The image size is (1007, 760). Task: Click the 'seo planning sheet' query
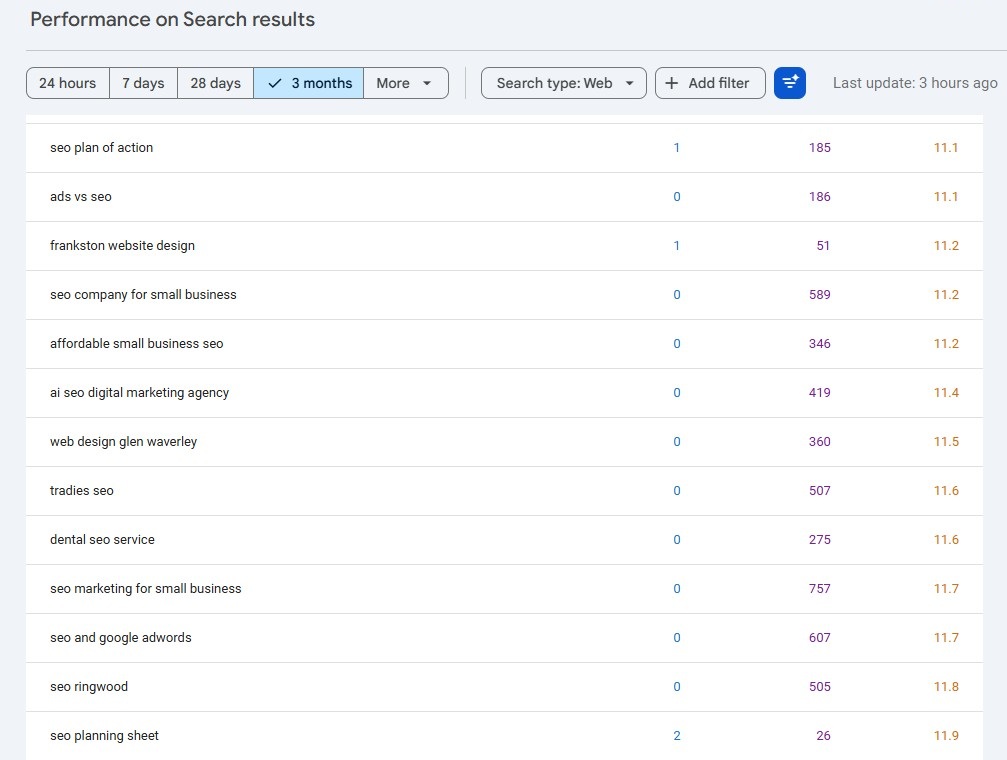pos(104,736)
